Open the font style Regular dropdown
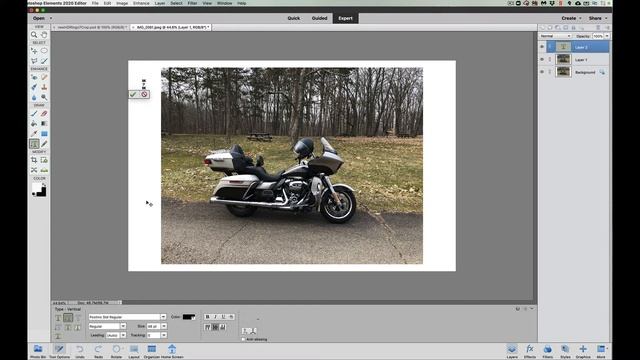 [x=123, y=326]
